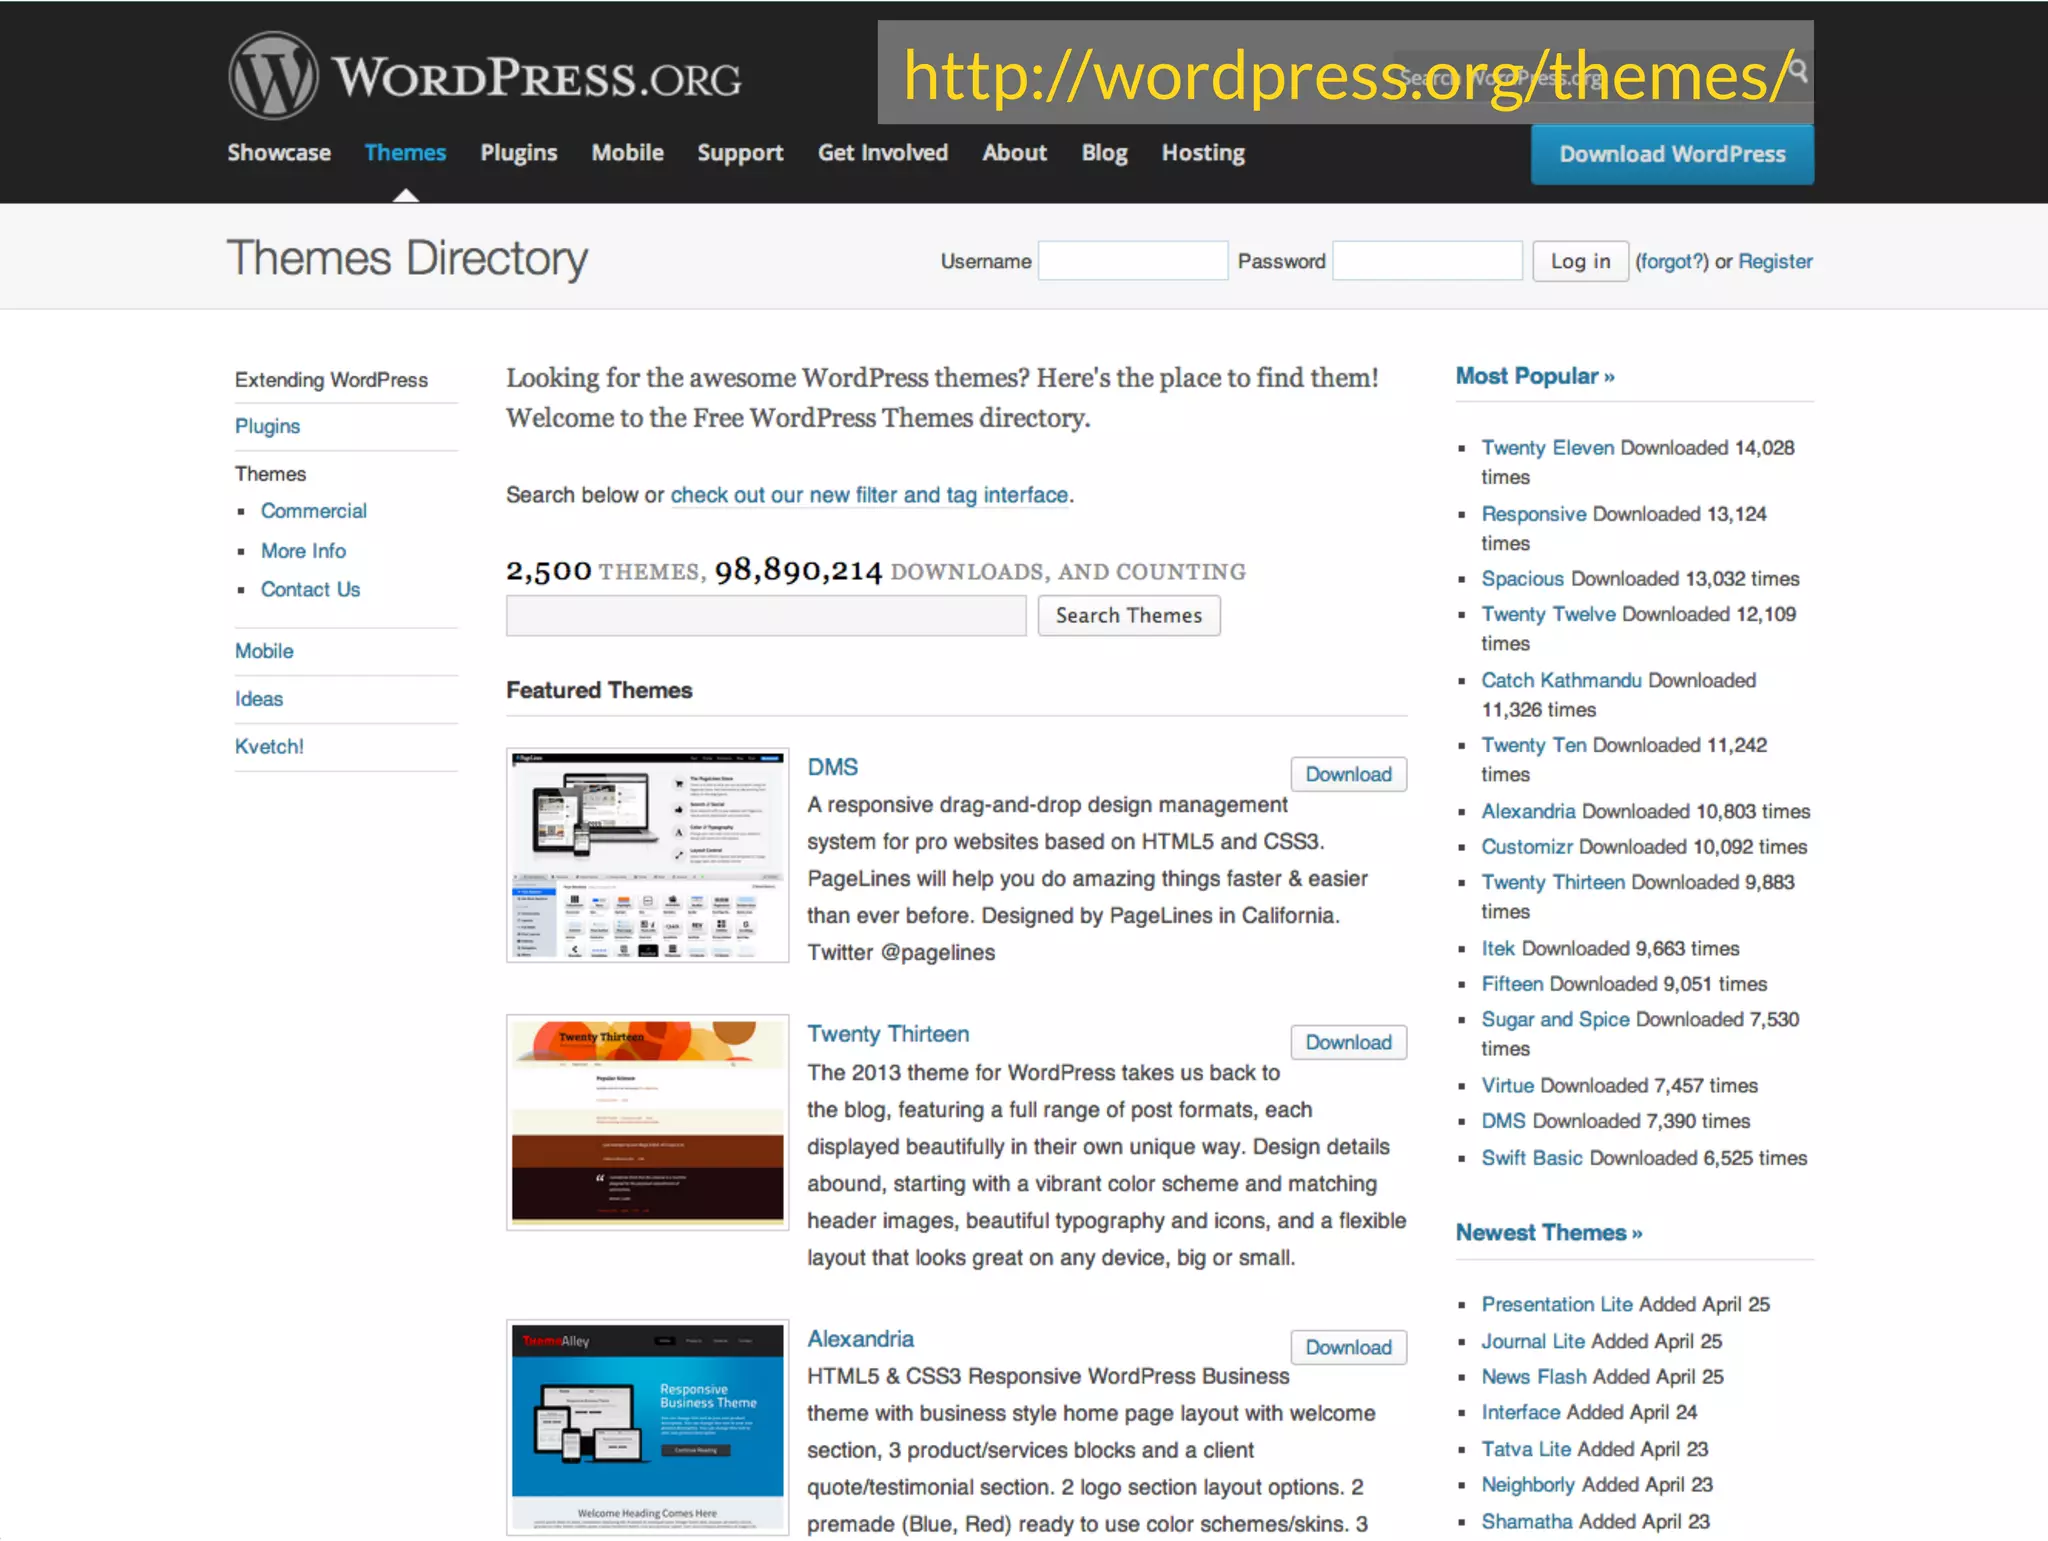The height and width of the screenshot is (1541, 2048).
Task: Open the Alexandria featured title link
Action: coord(860,1339)
